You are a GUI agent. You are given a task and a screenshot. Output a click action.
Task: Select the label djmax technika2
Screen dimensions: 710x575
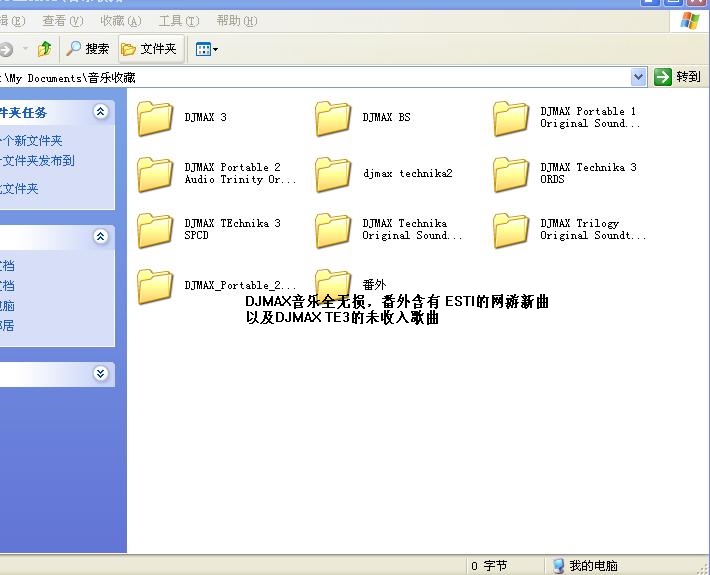(x=407, y=173)
